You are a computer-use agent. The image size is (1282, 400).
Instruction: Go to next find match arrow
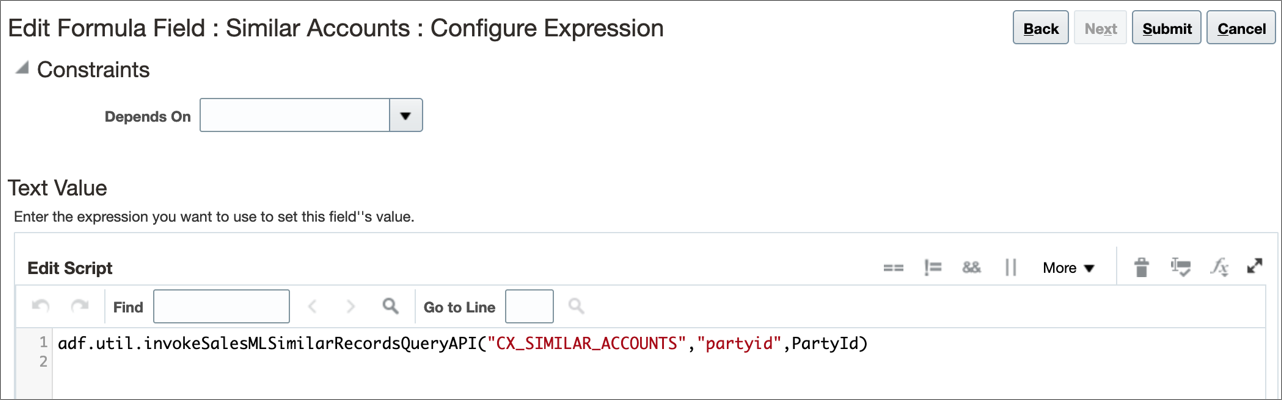(350, 306)
